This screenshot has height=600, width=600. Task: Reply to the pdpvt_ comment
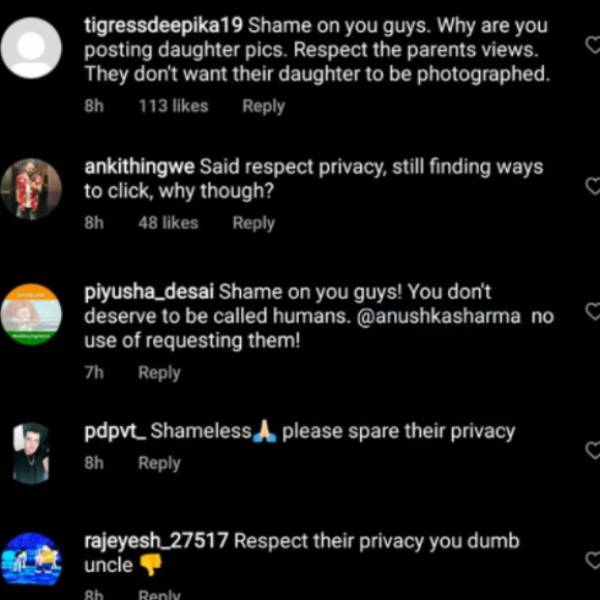coord(159,463)
